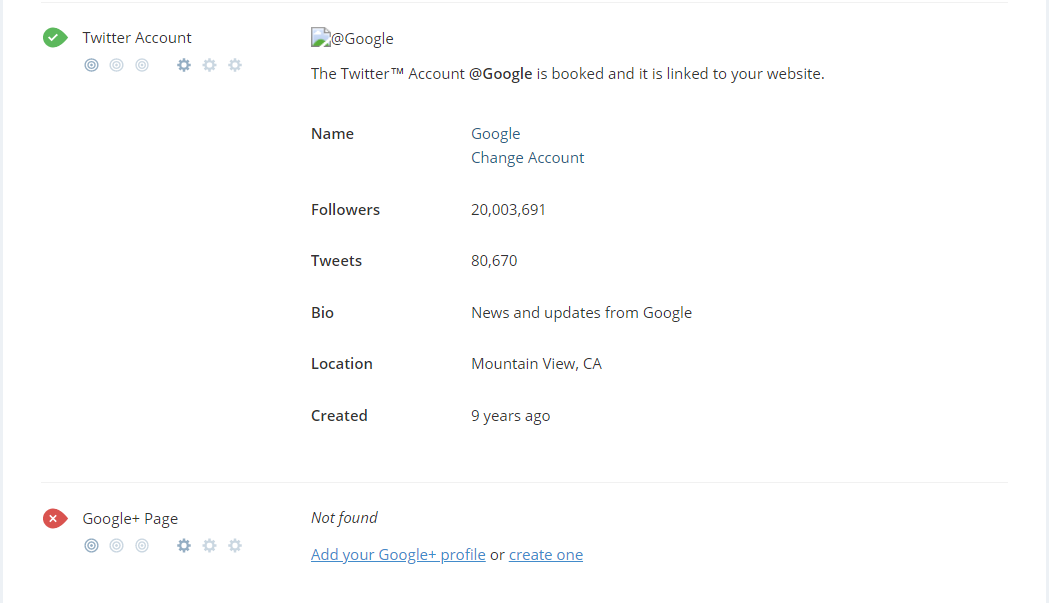Click the middle gear icon under Google+ Page
The height and width of the screenshot is (603, 1049).
click(x=209, y=546)
